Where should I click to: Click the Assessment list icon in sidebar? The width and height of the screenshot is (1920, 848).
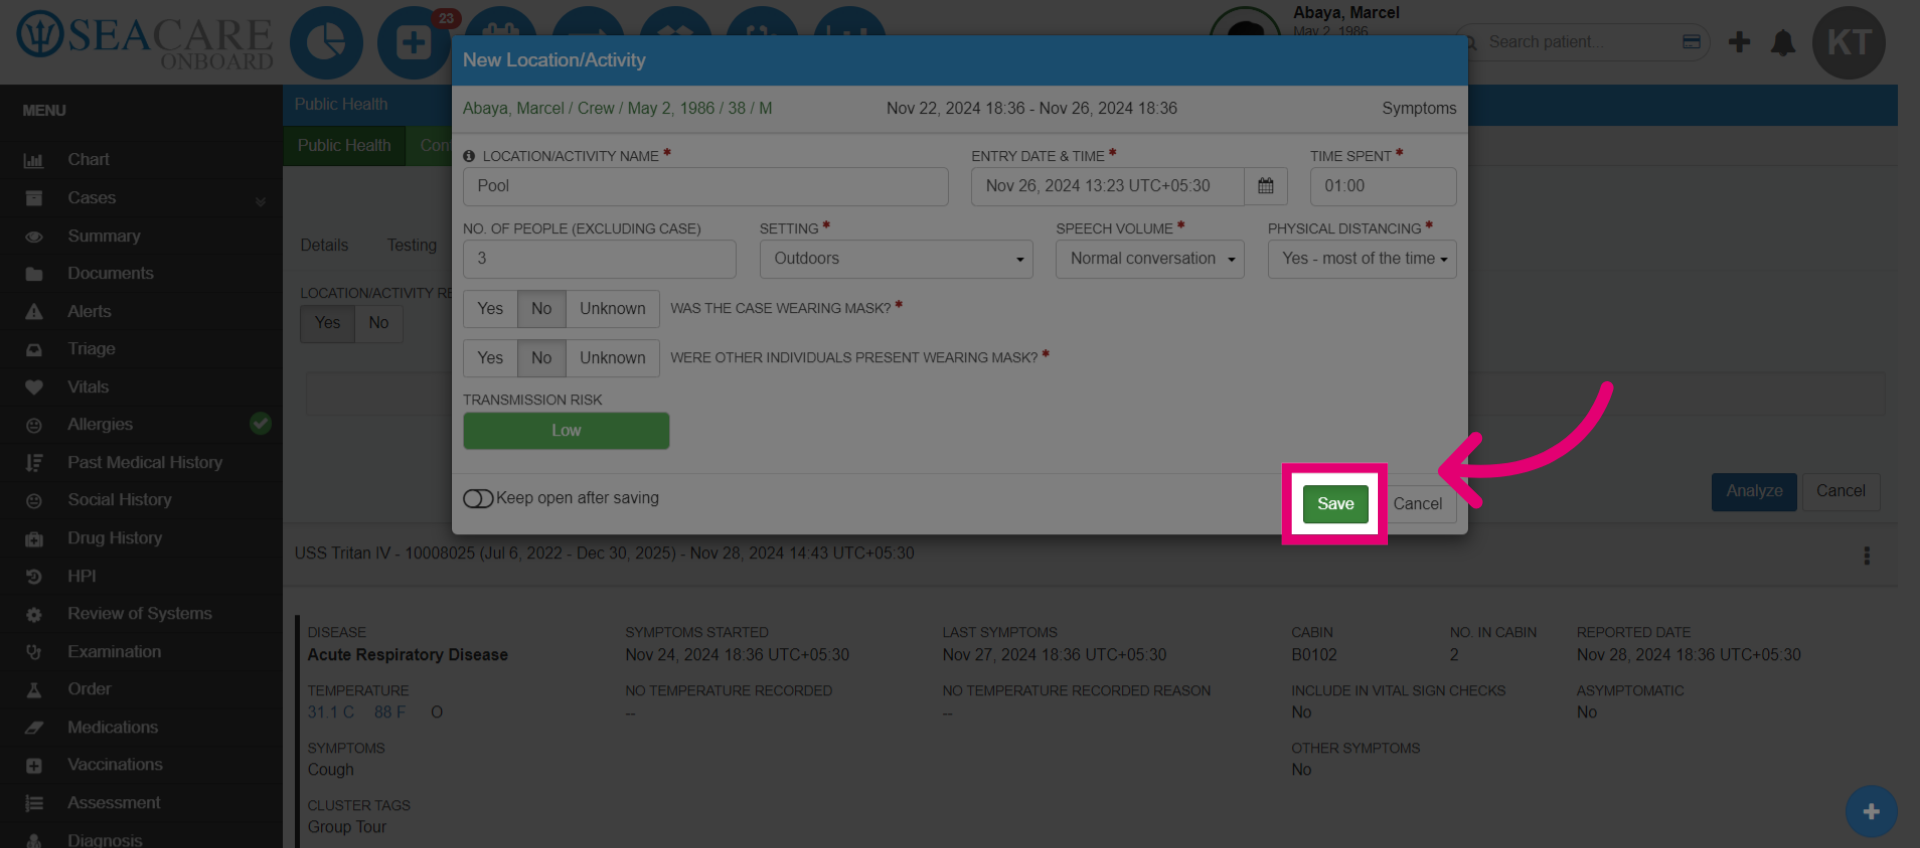pos(34,803)
